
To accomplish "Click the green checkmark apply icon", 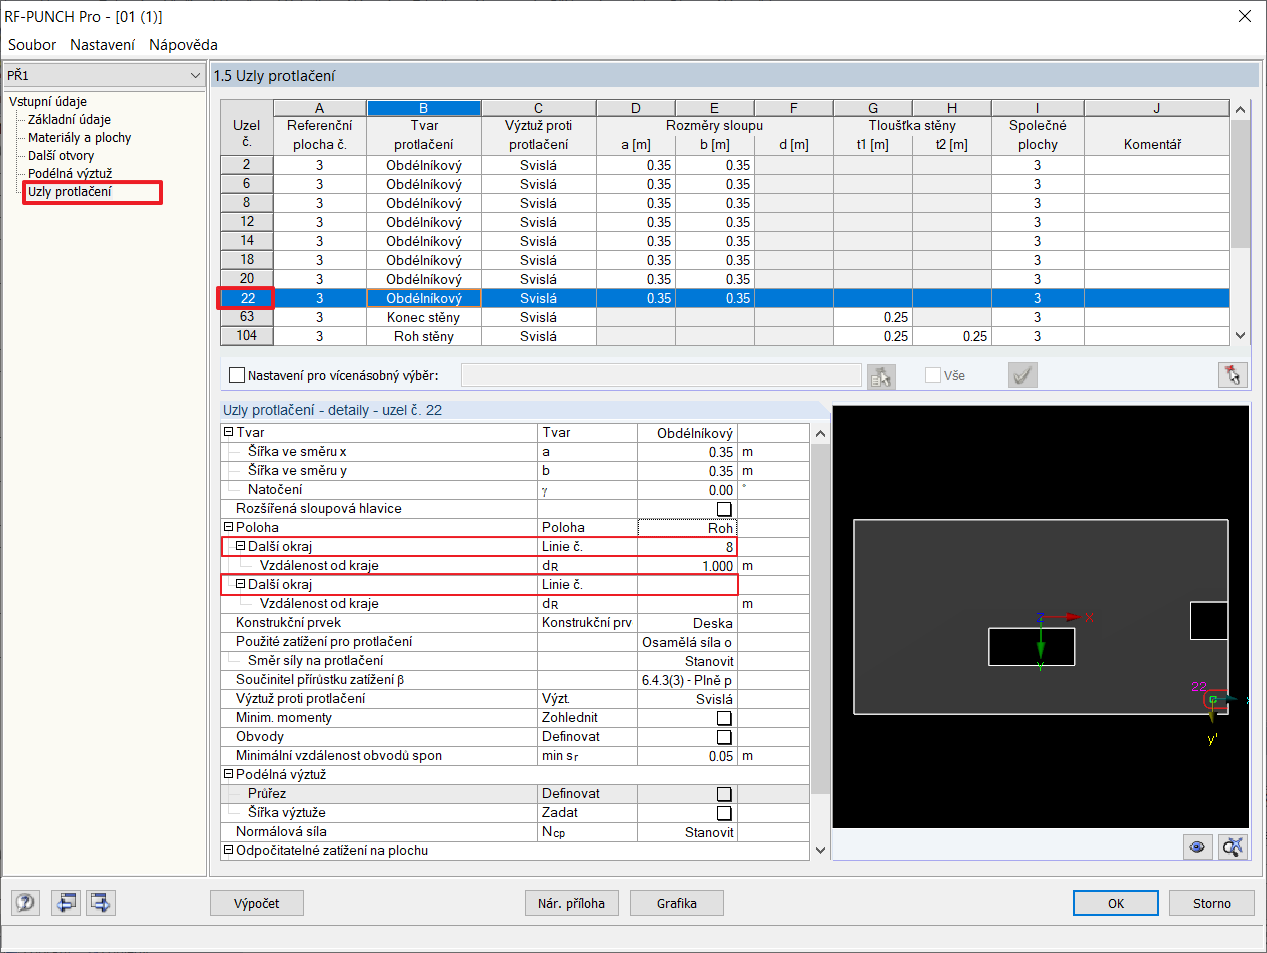I will click(x=1022, y=376).
